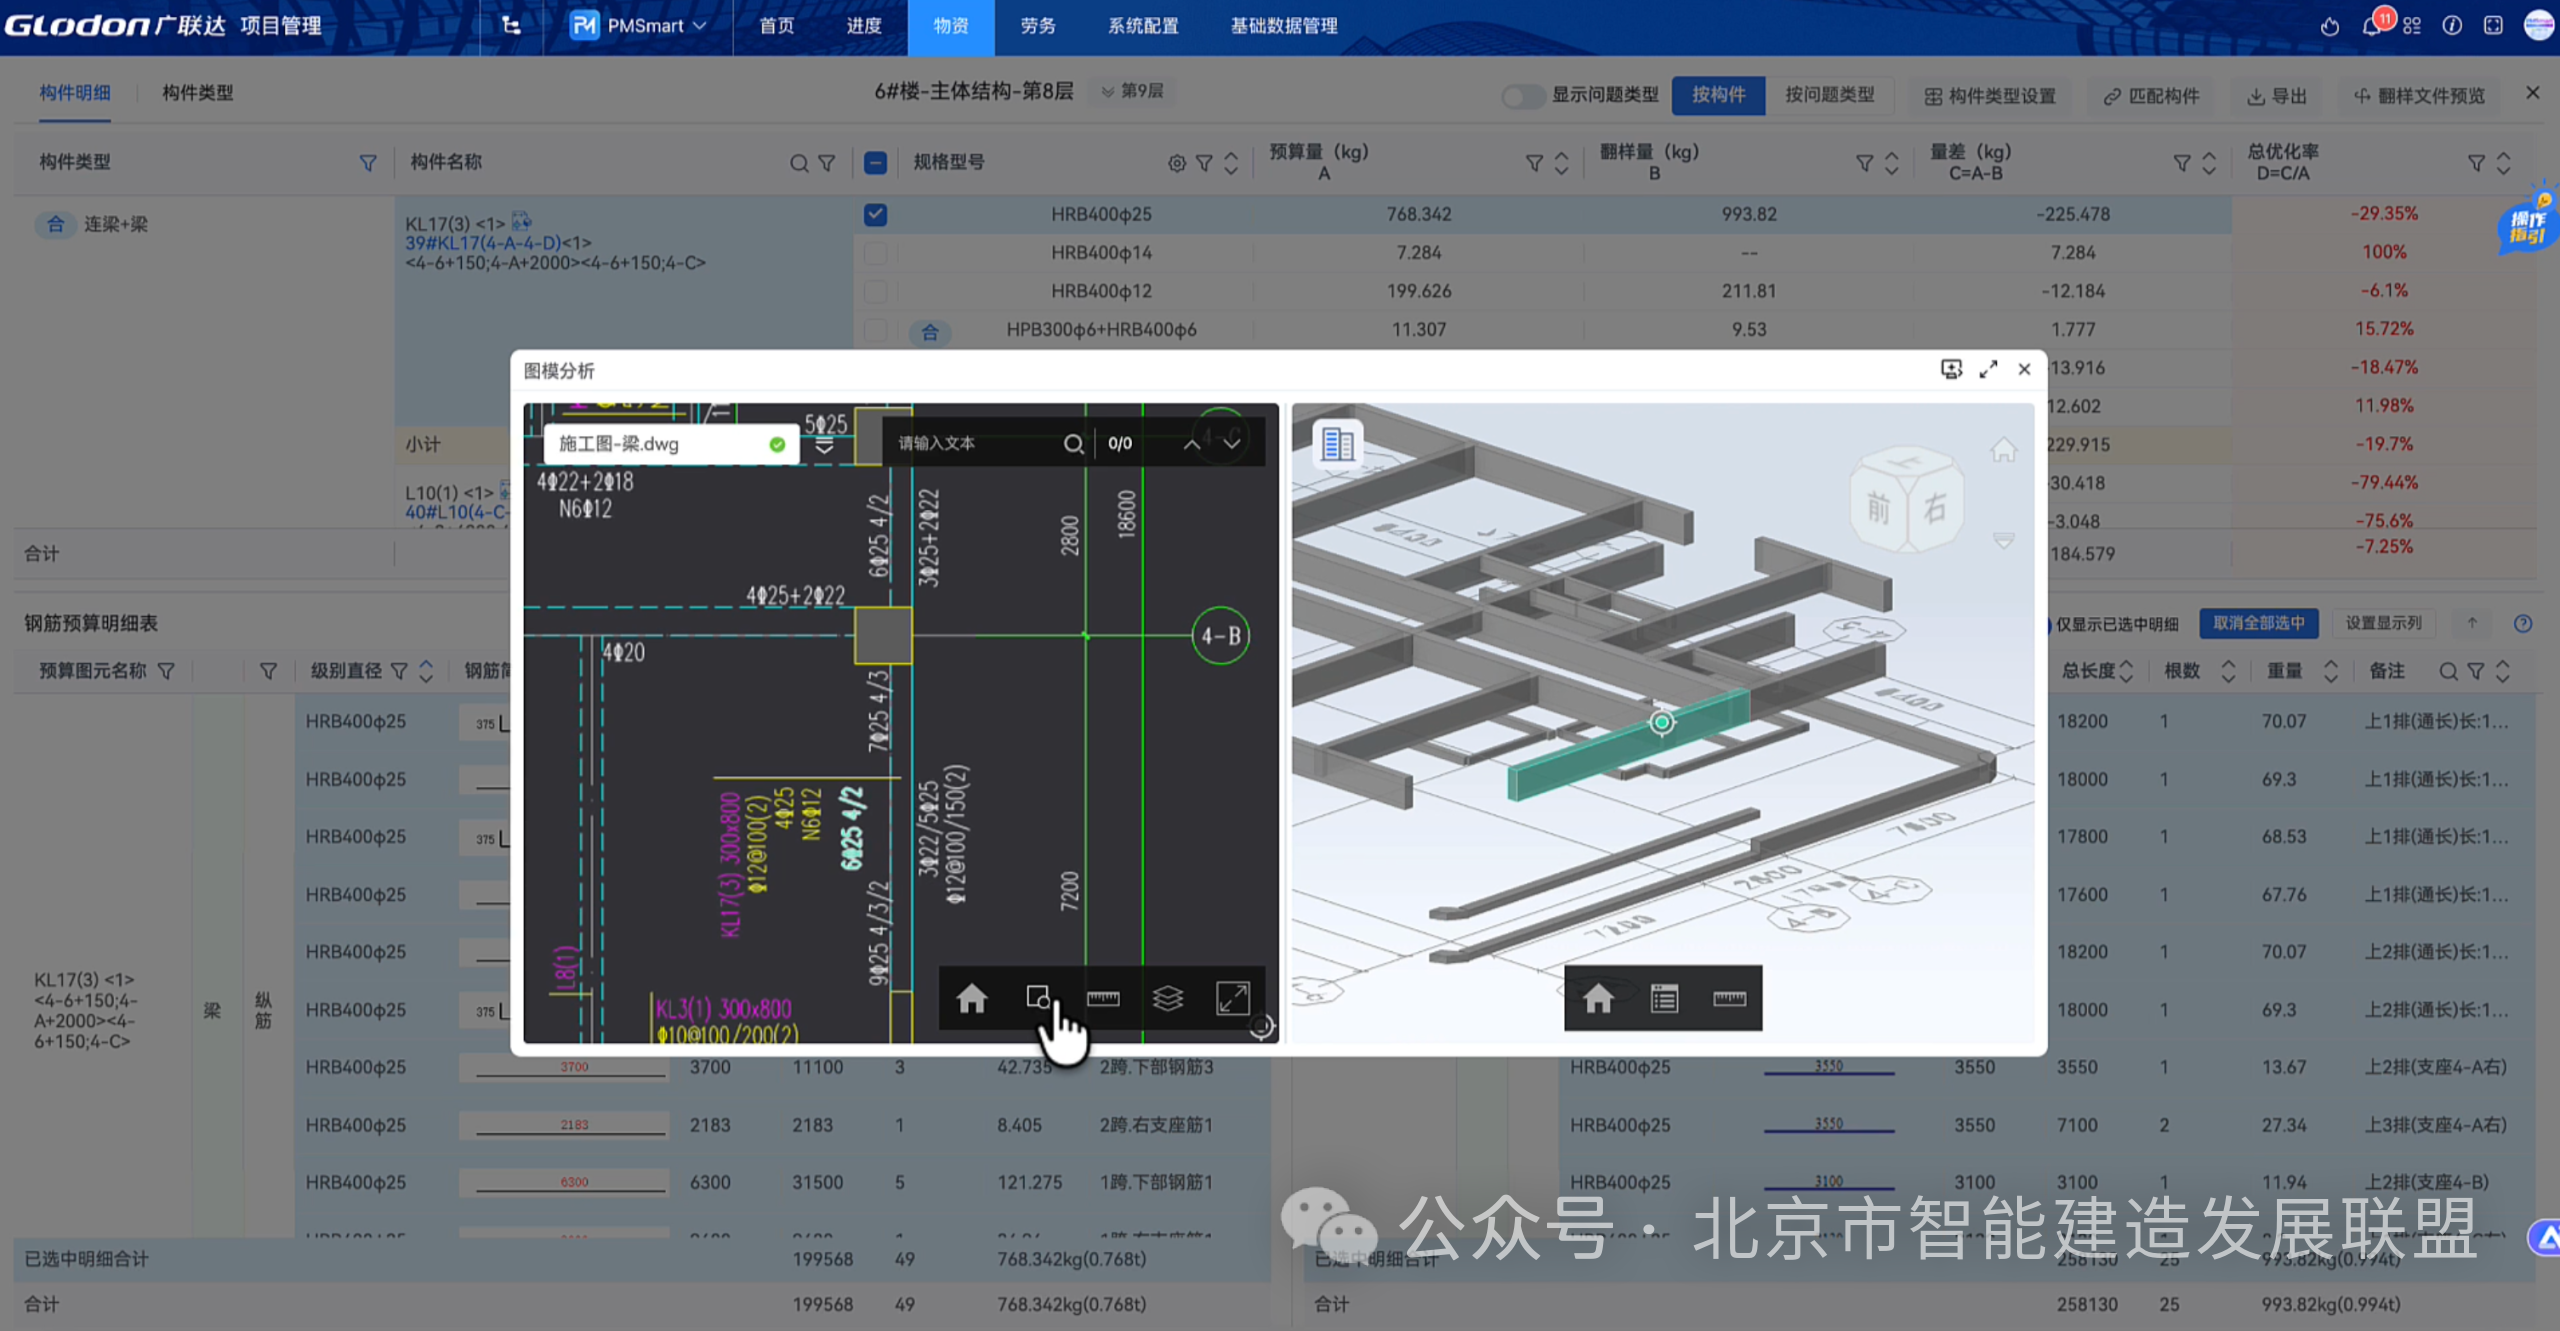The width and height of the screenshot is (2560, 1331).
Task: Open the 劳务 menu
Action: click(1038, 26)
